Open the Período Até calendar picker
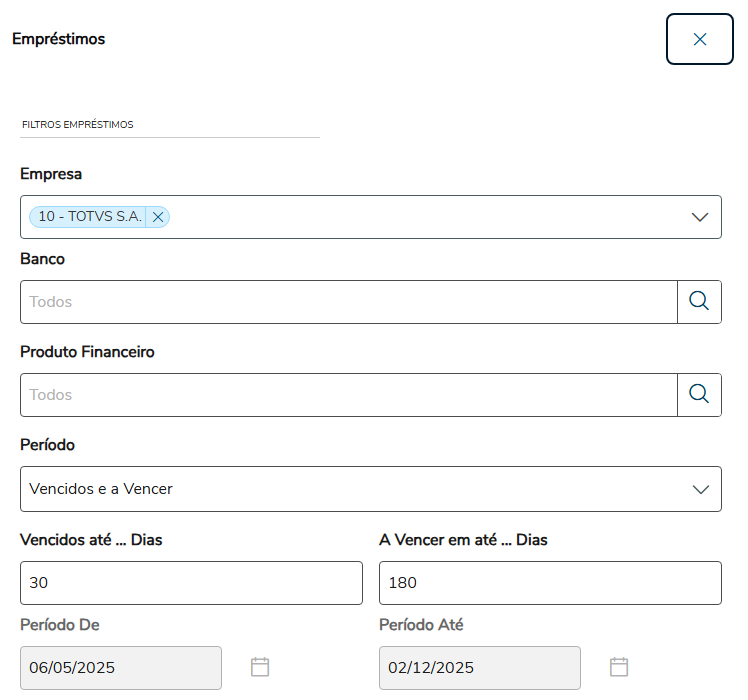This screenshot has height=700, width=748. (x=619, y=667)
